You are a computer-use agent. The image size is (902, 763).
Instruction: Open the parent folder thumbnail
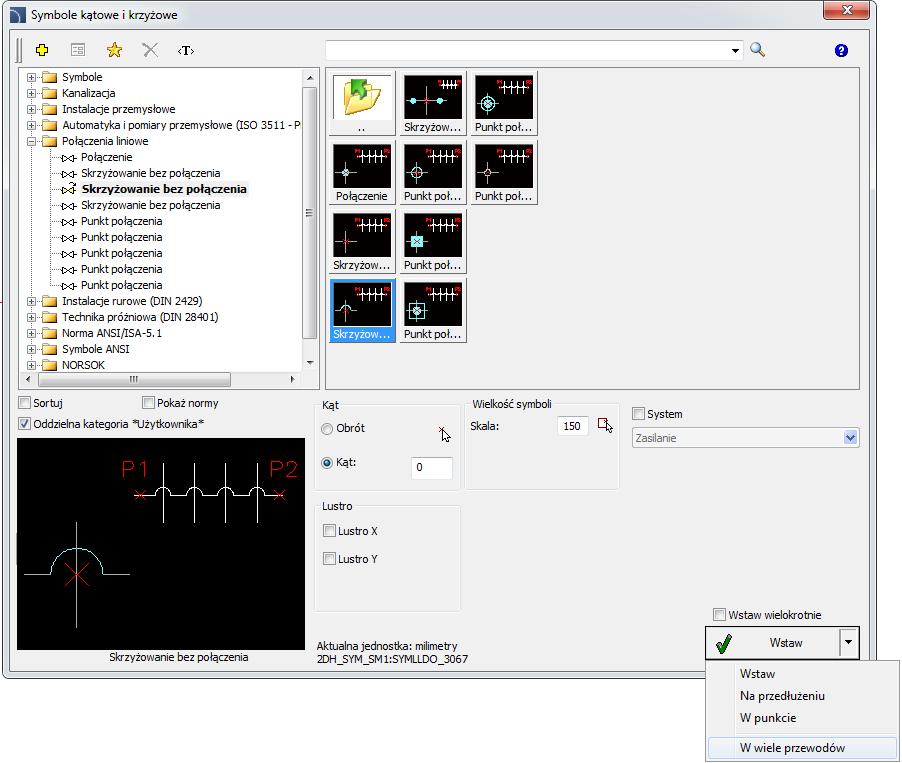tap(362, 104)
